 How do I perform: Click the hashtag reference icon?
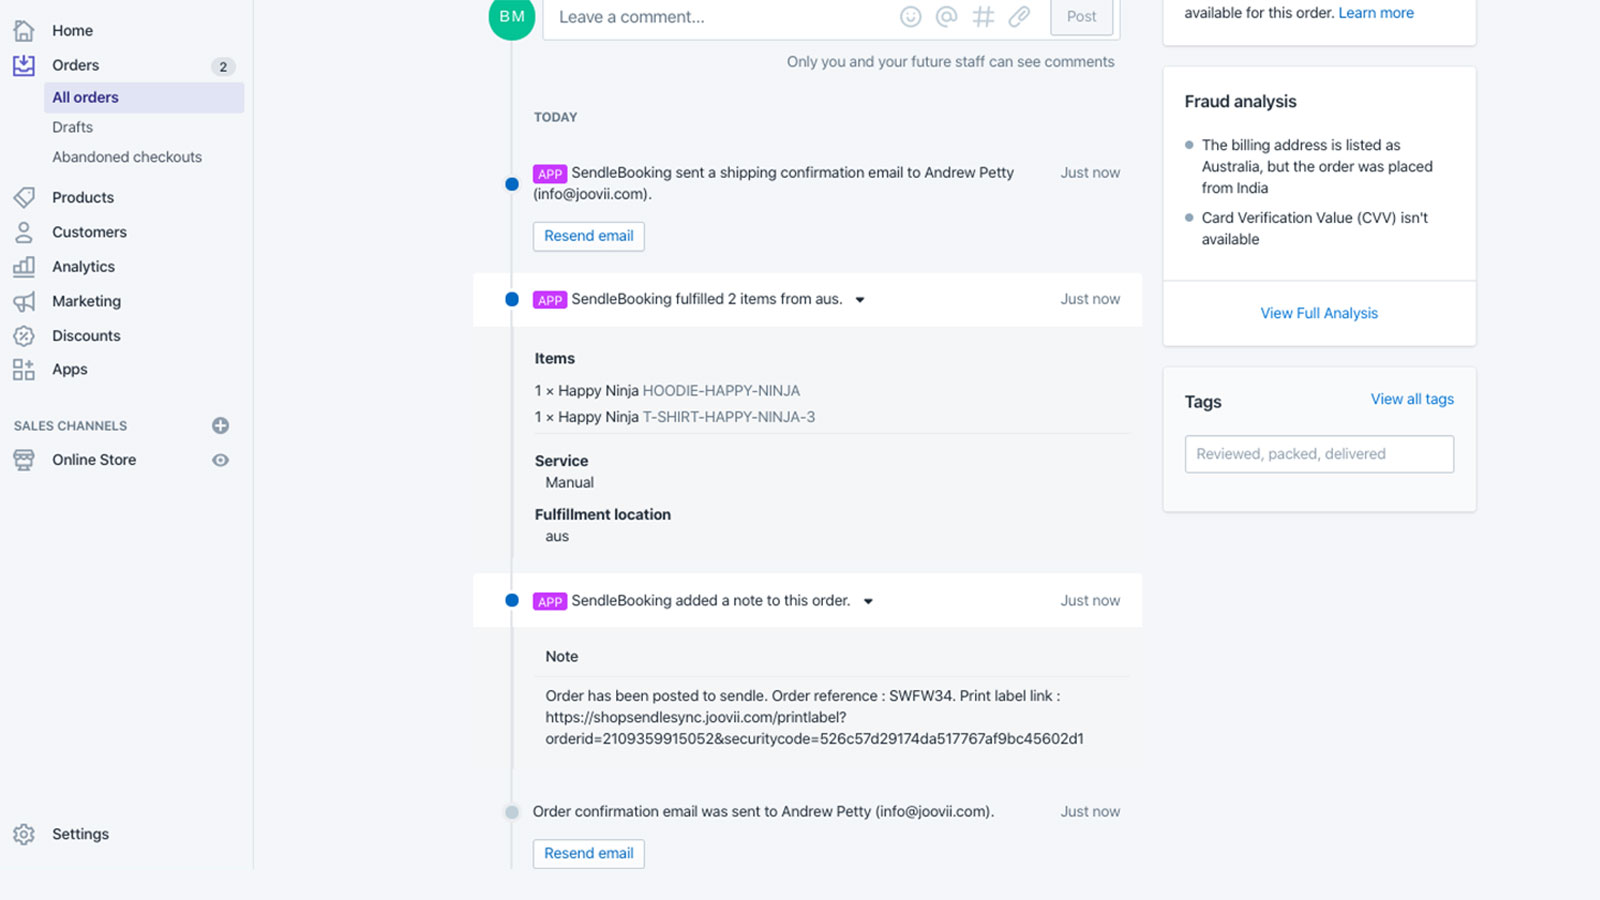pos(983,16)
